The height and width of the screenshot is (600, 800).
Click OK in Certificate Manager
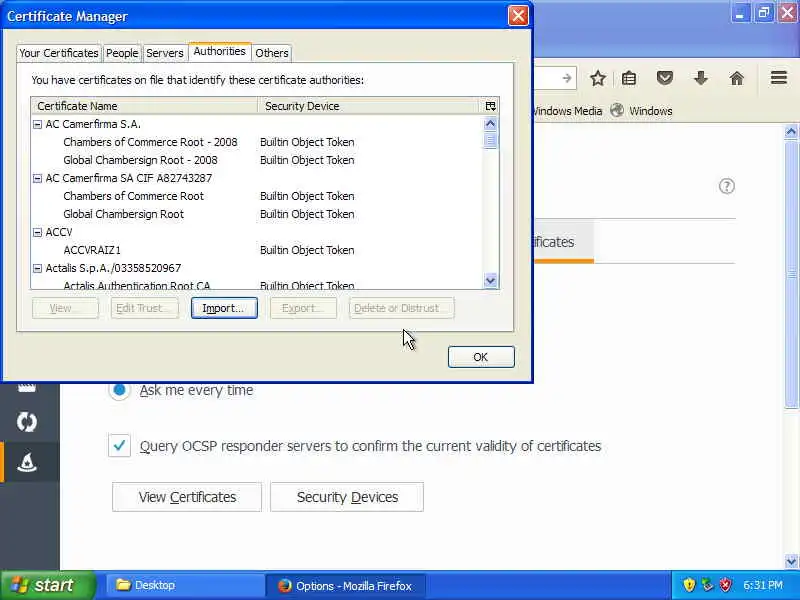[x=481, y=357]
